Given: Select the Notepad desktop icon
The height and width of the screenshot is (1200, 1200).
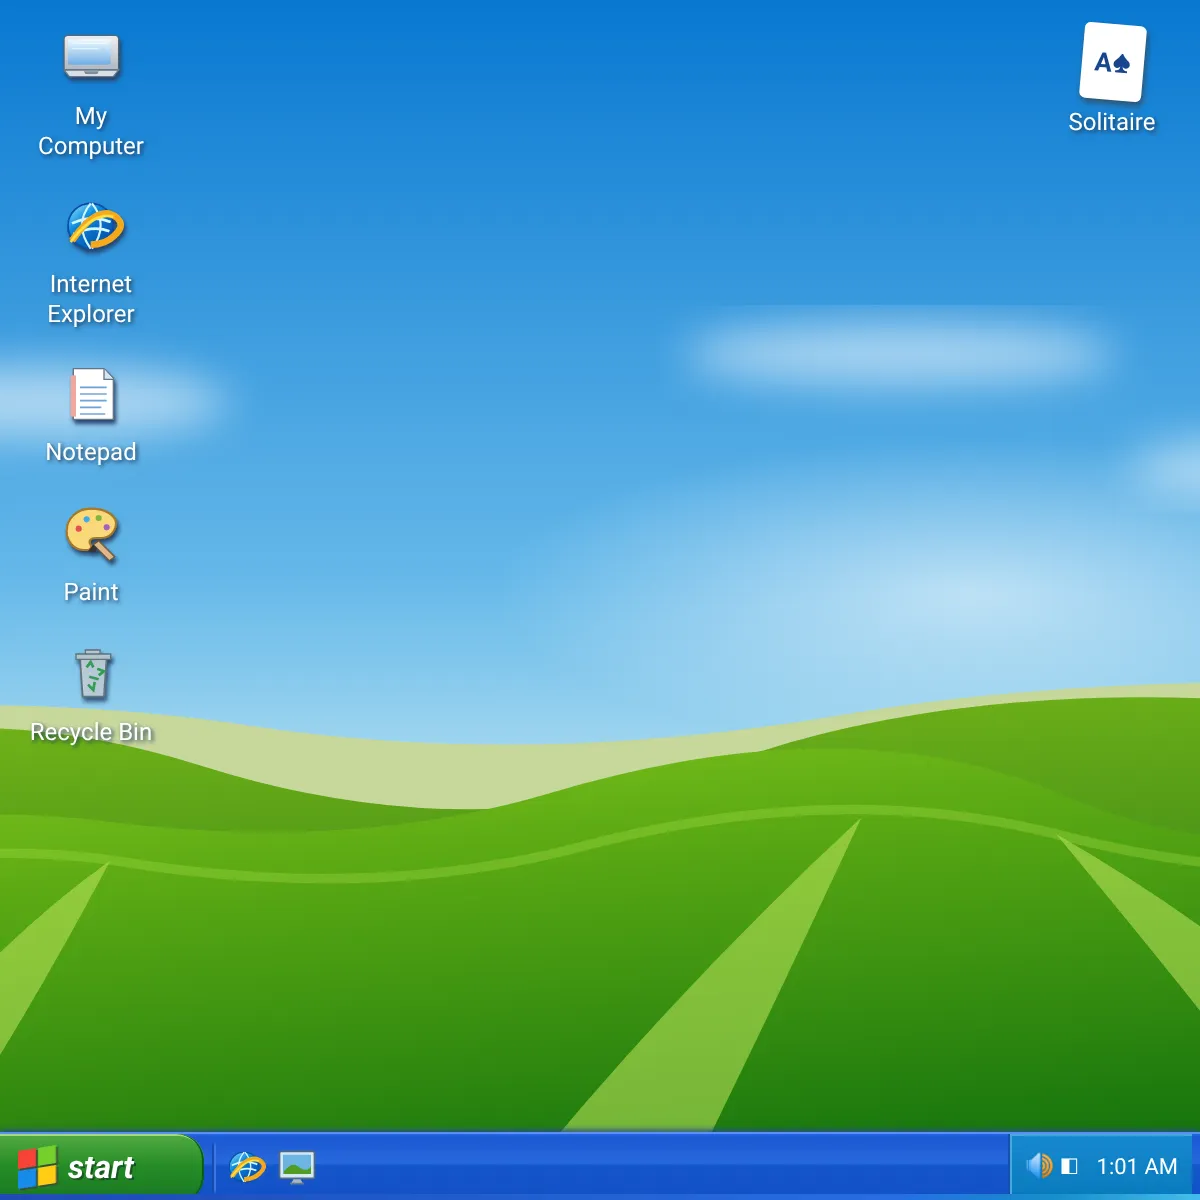Looking at the screenshot, I should (x=92, y=394).
